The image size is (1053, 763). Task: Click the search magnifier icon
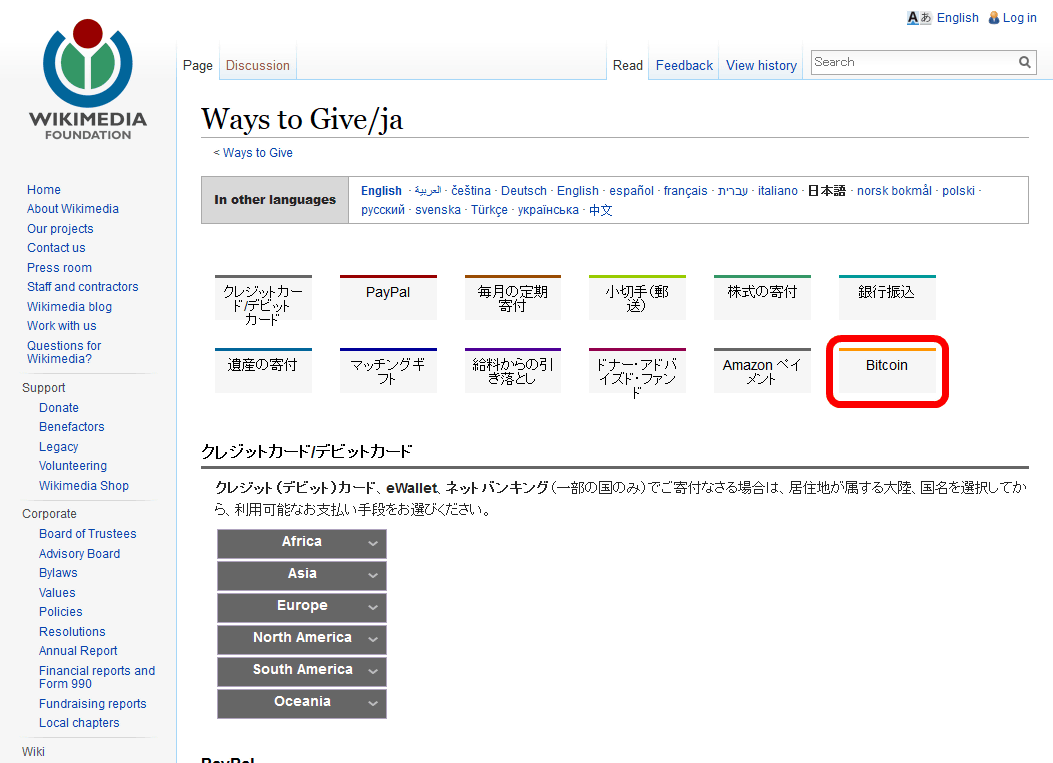coord(1025,62)
